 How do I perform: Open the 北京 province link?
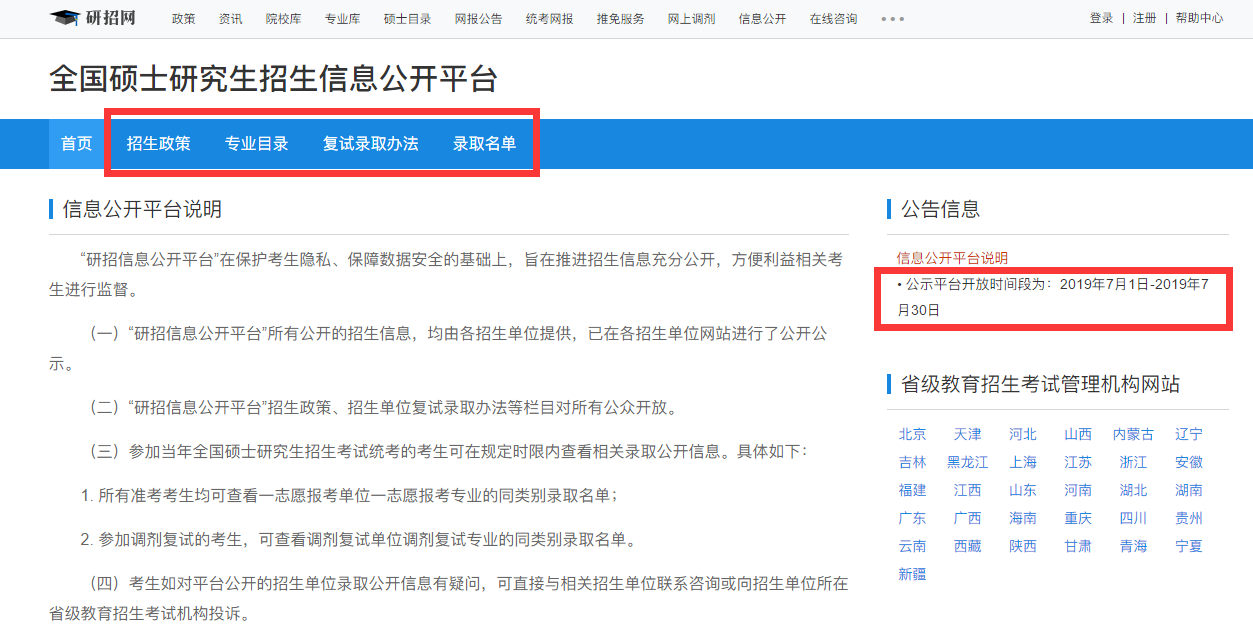tap(912, 434)
